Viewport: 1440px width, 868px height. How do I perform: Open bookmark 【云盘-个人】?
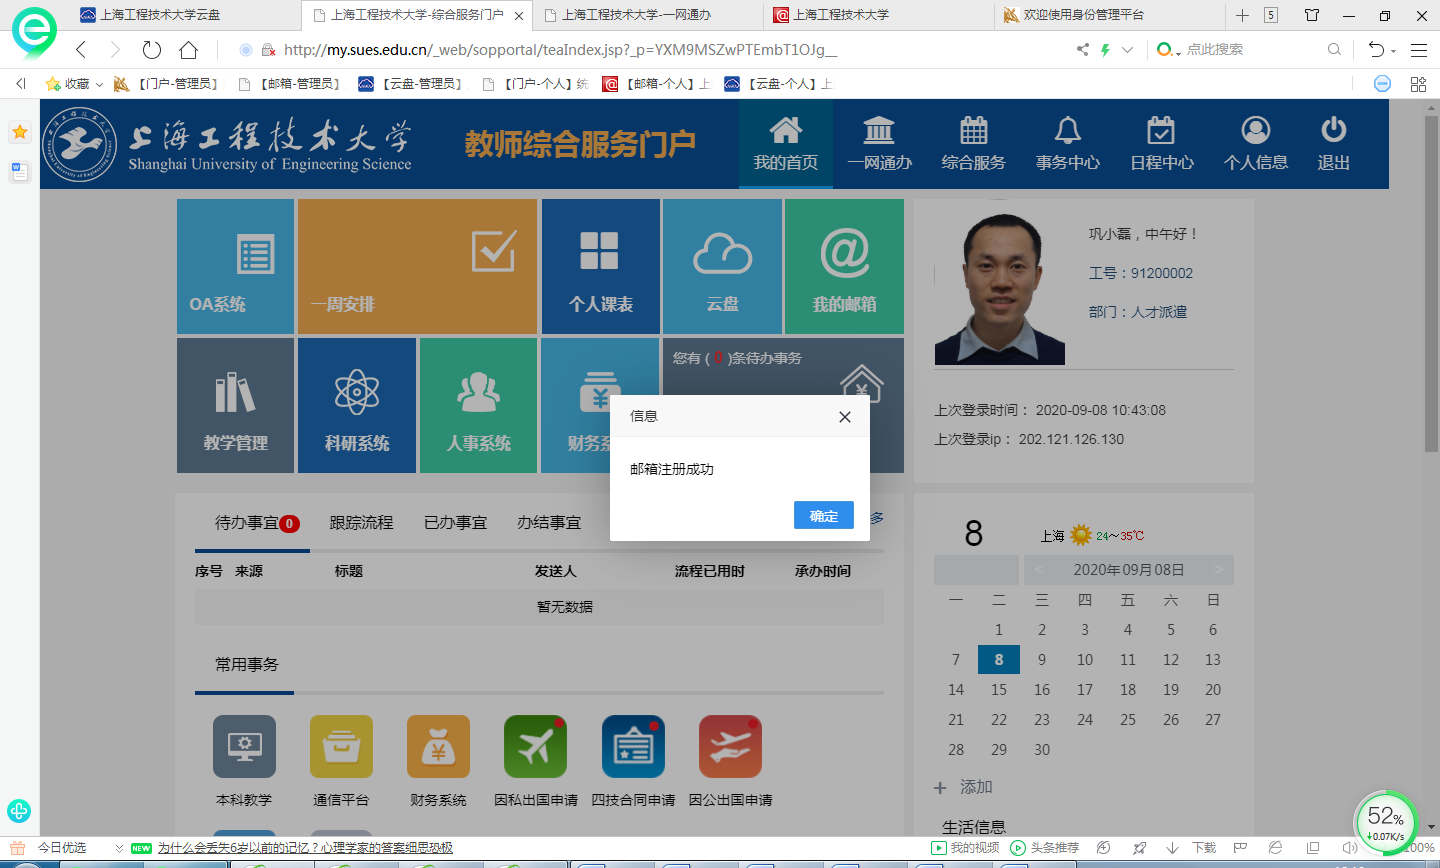click(778, 84)
